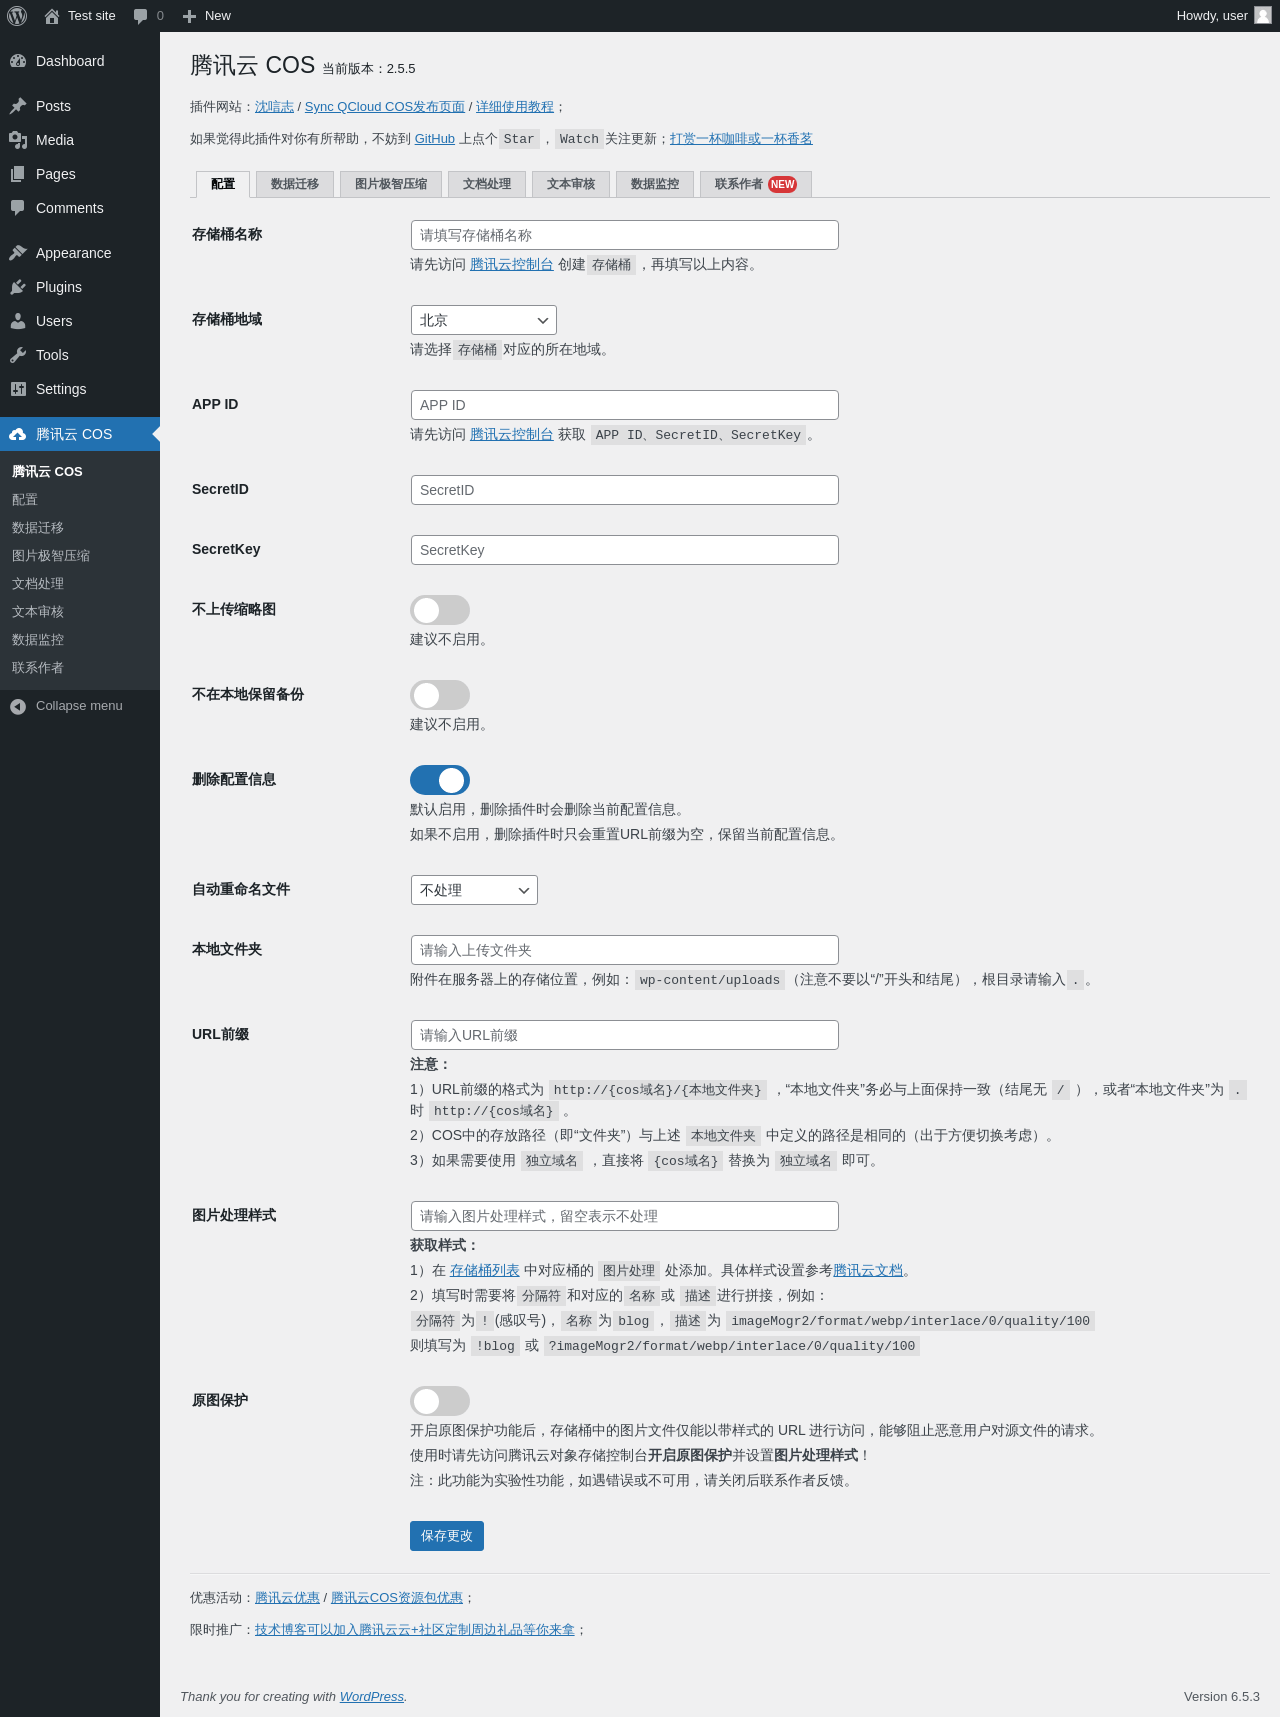Click the Plugins plug icon
Screen dimensions: 1280x1717
click(x=18, y=287)
